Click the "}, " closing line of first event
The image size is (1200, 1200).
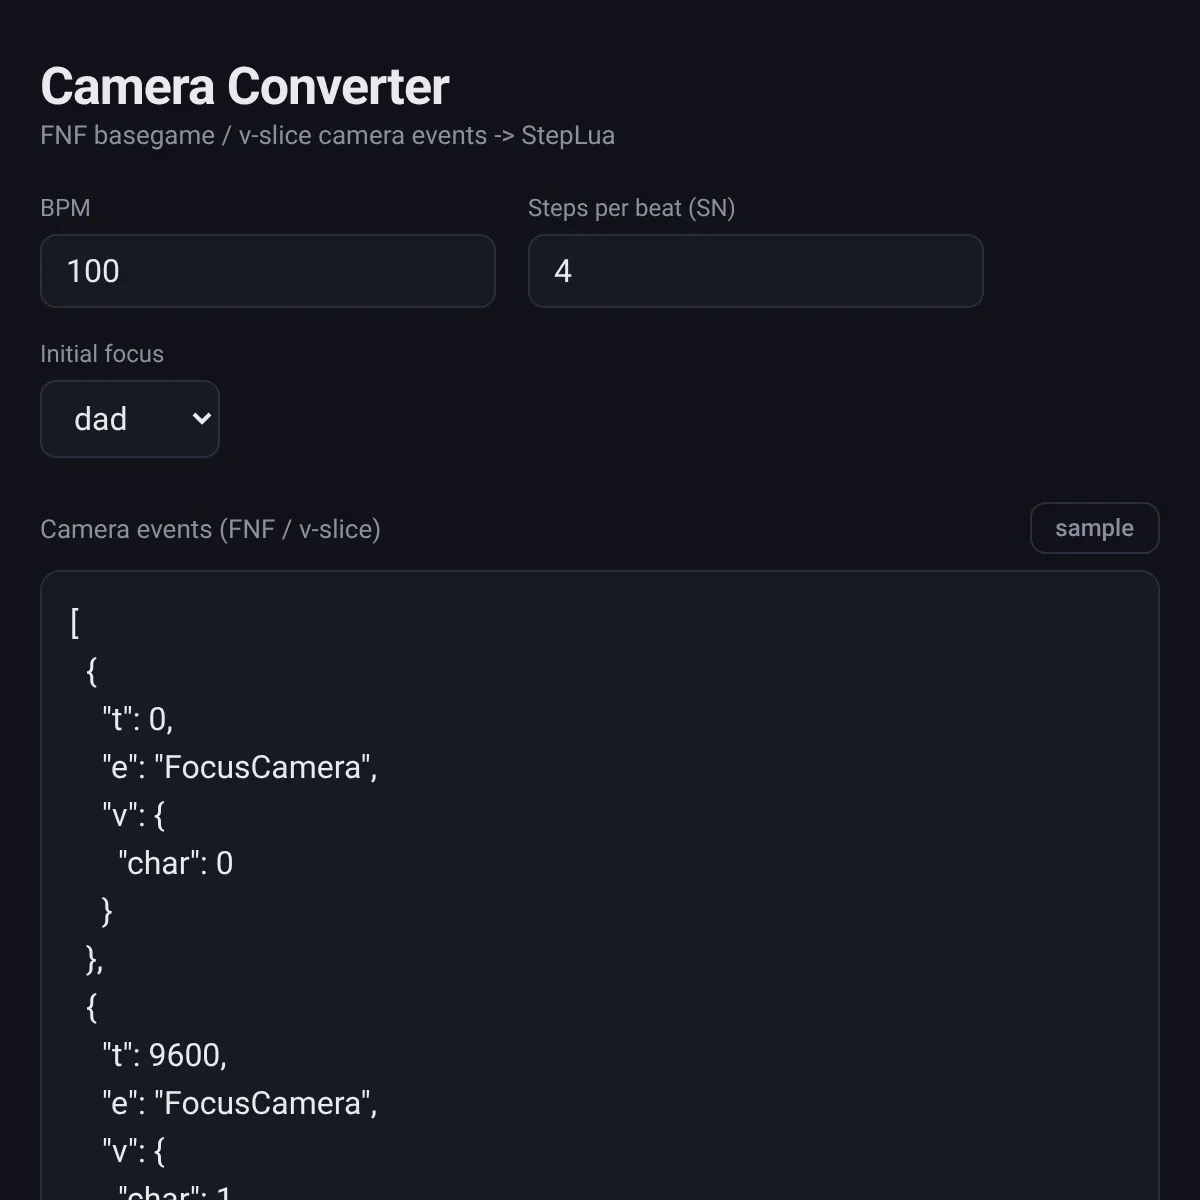click(x=95, y=959)
